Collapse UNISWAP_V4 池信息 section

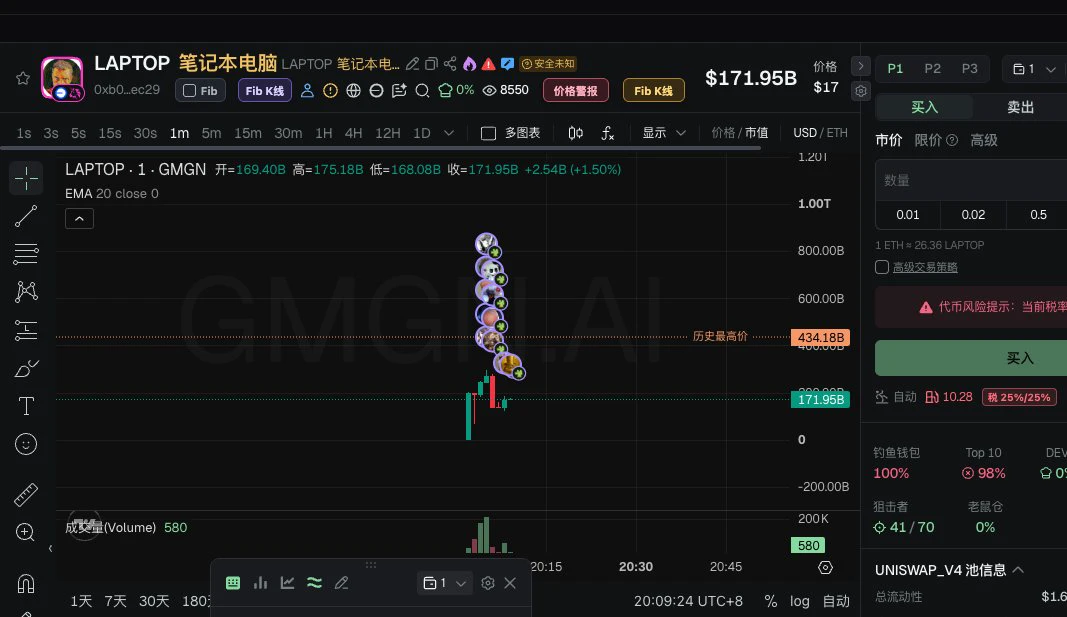1019,570
